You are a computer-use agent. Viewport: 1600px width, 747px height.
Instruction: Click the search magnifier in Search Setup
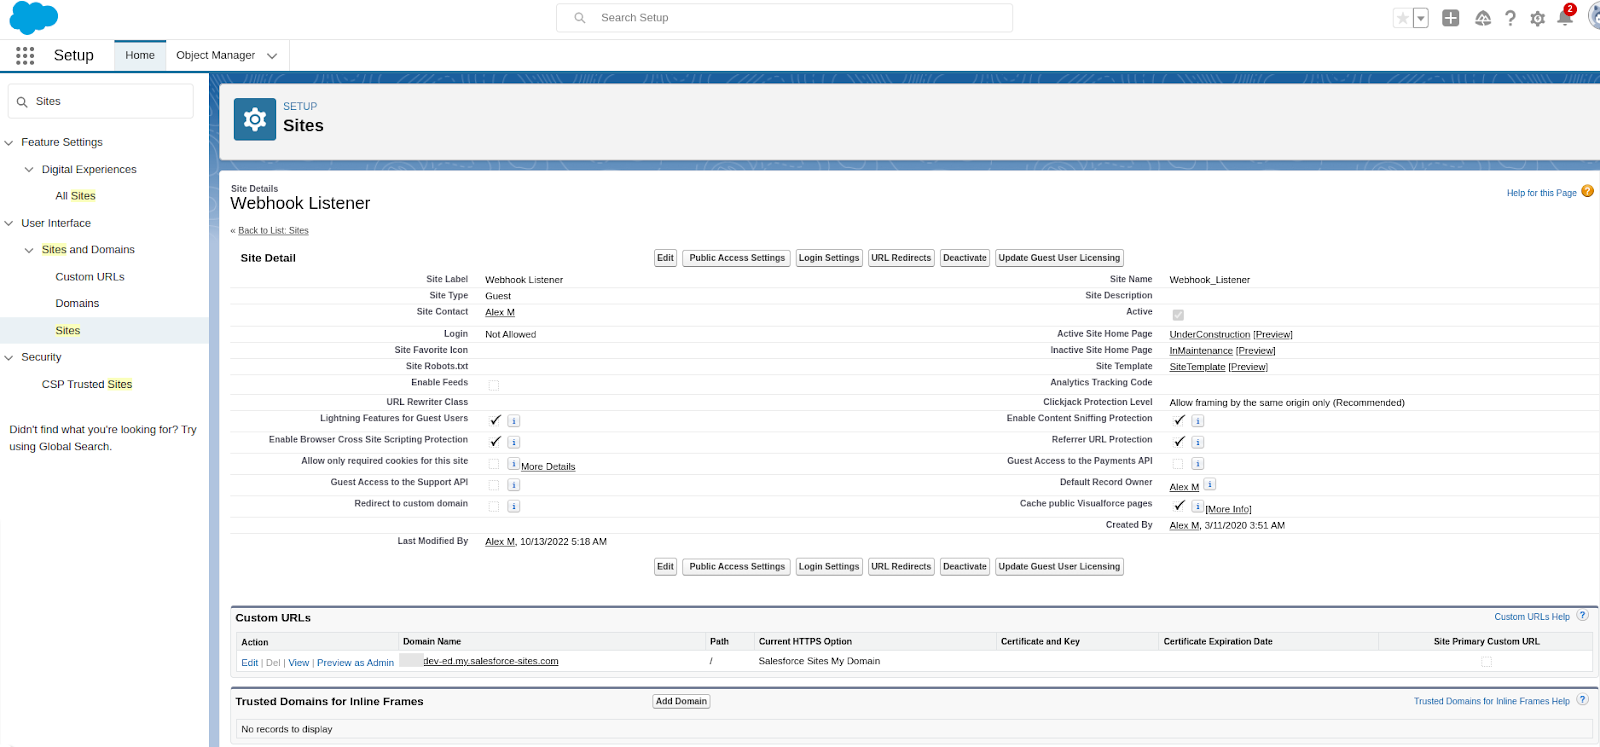pyautogui.click(x=580, y=18)
